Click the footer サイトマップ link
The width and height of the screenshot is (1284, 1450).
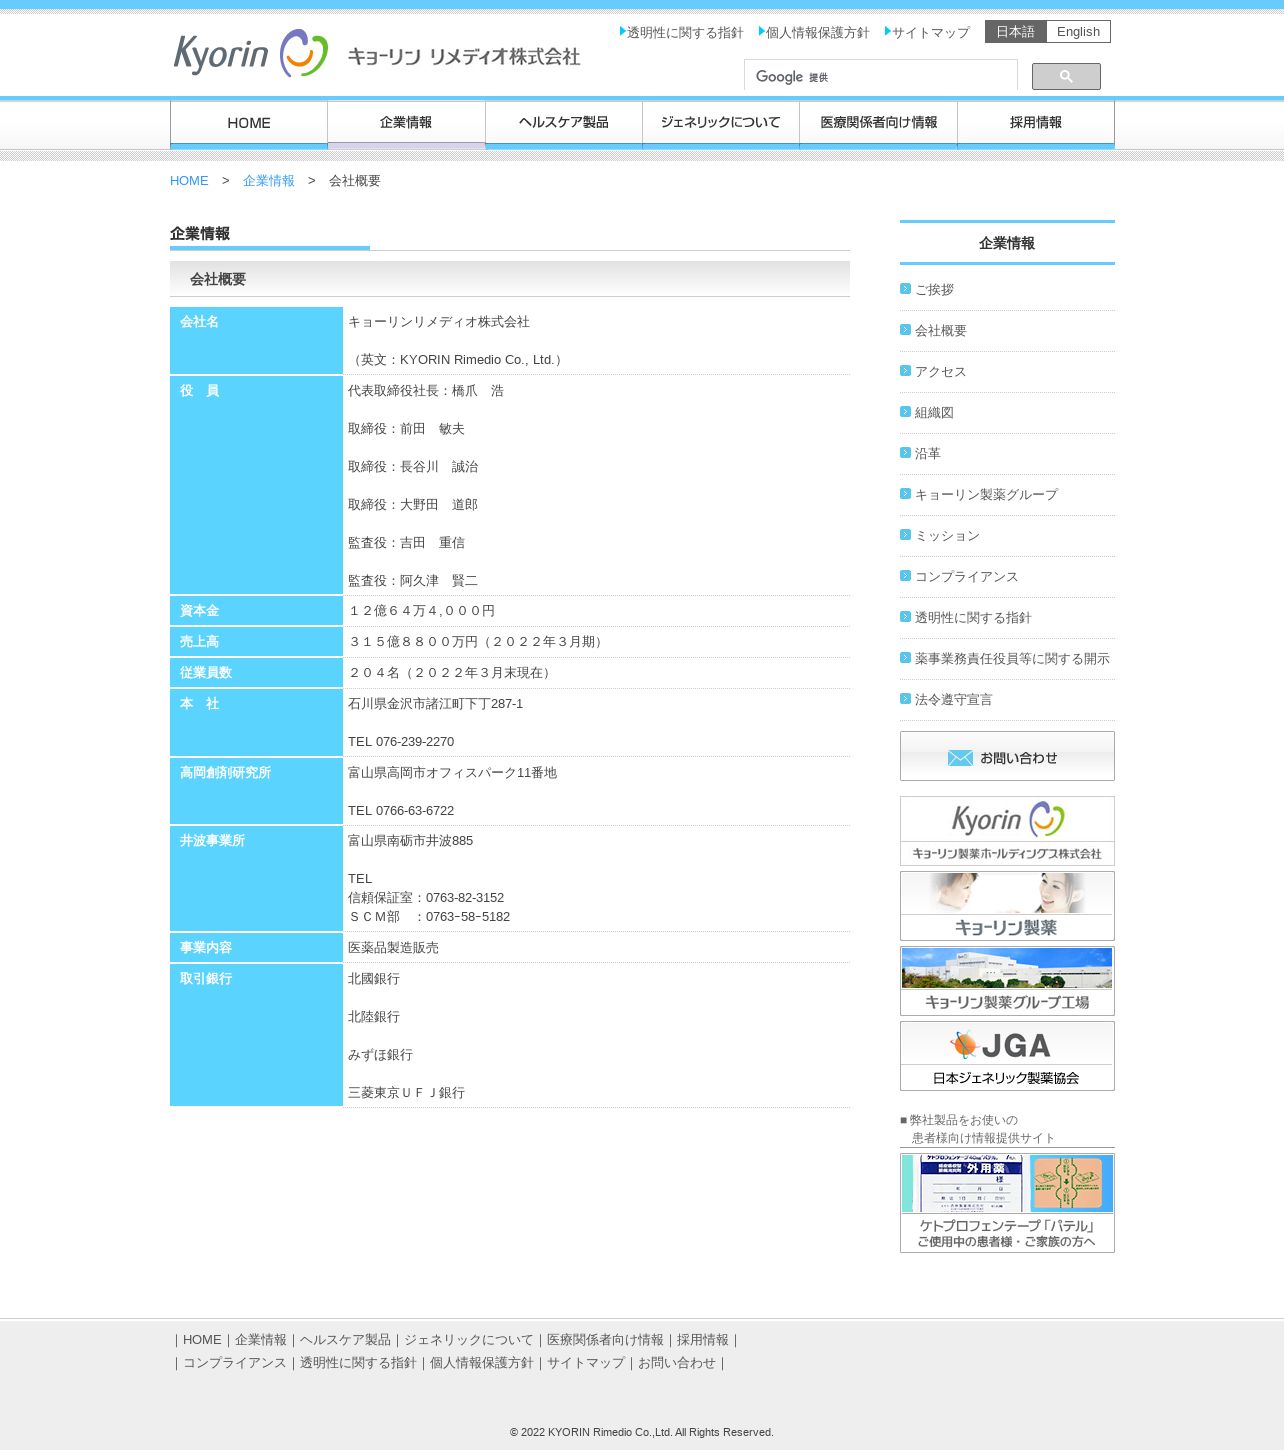[x=586, y=1363]
